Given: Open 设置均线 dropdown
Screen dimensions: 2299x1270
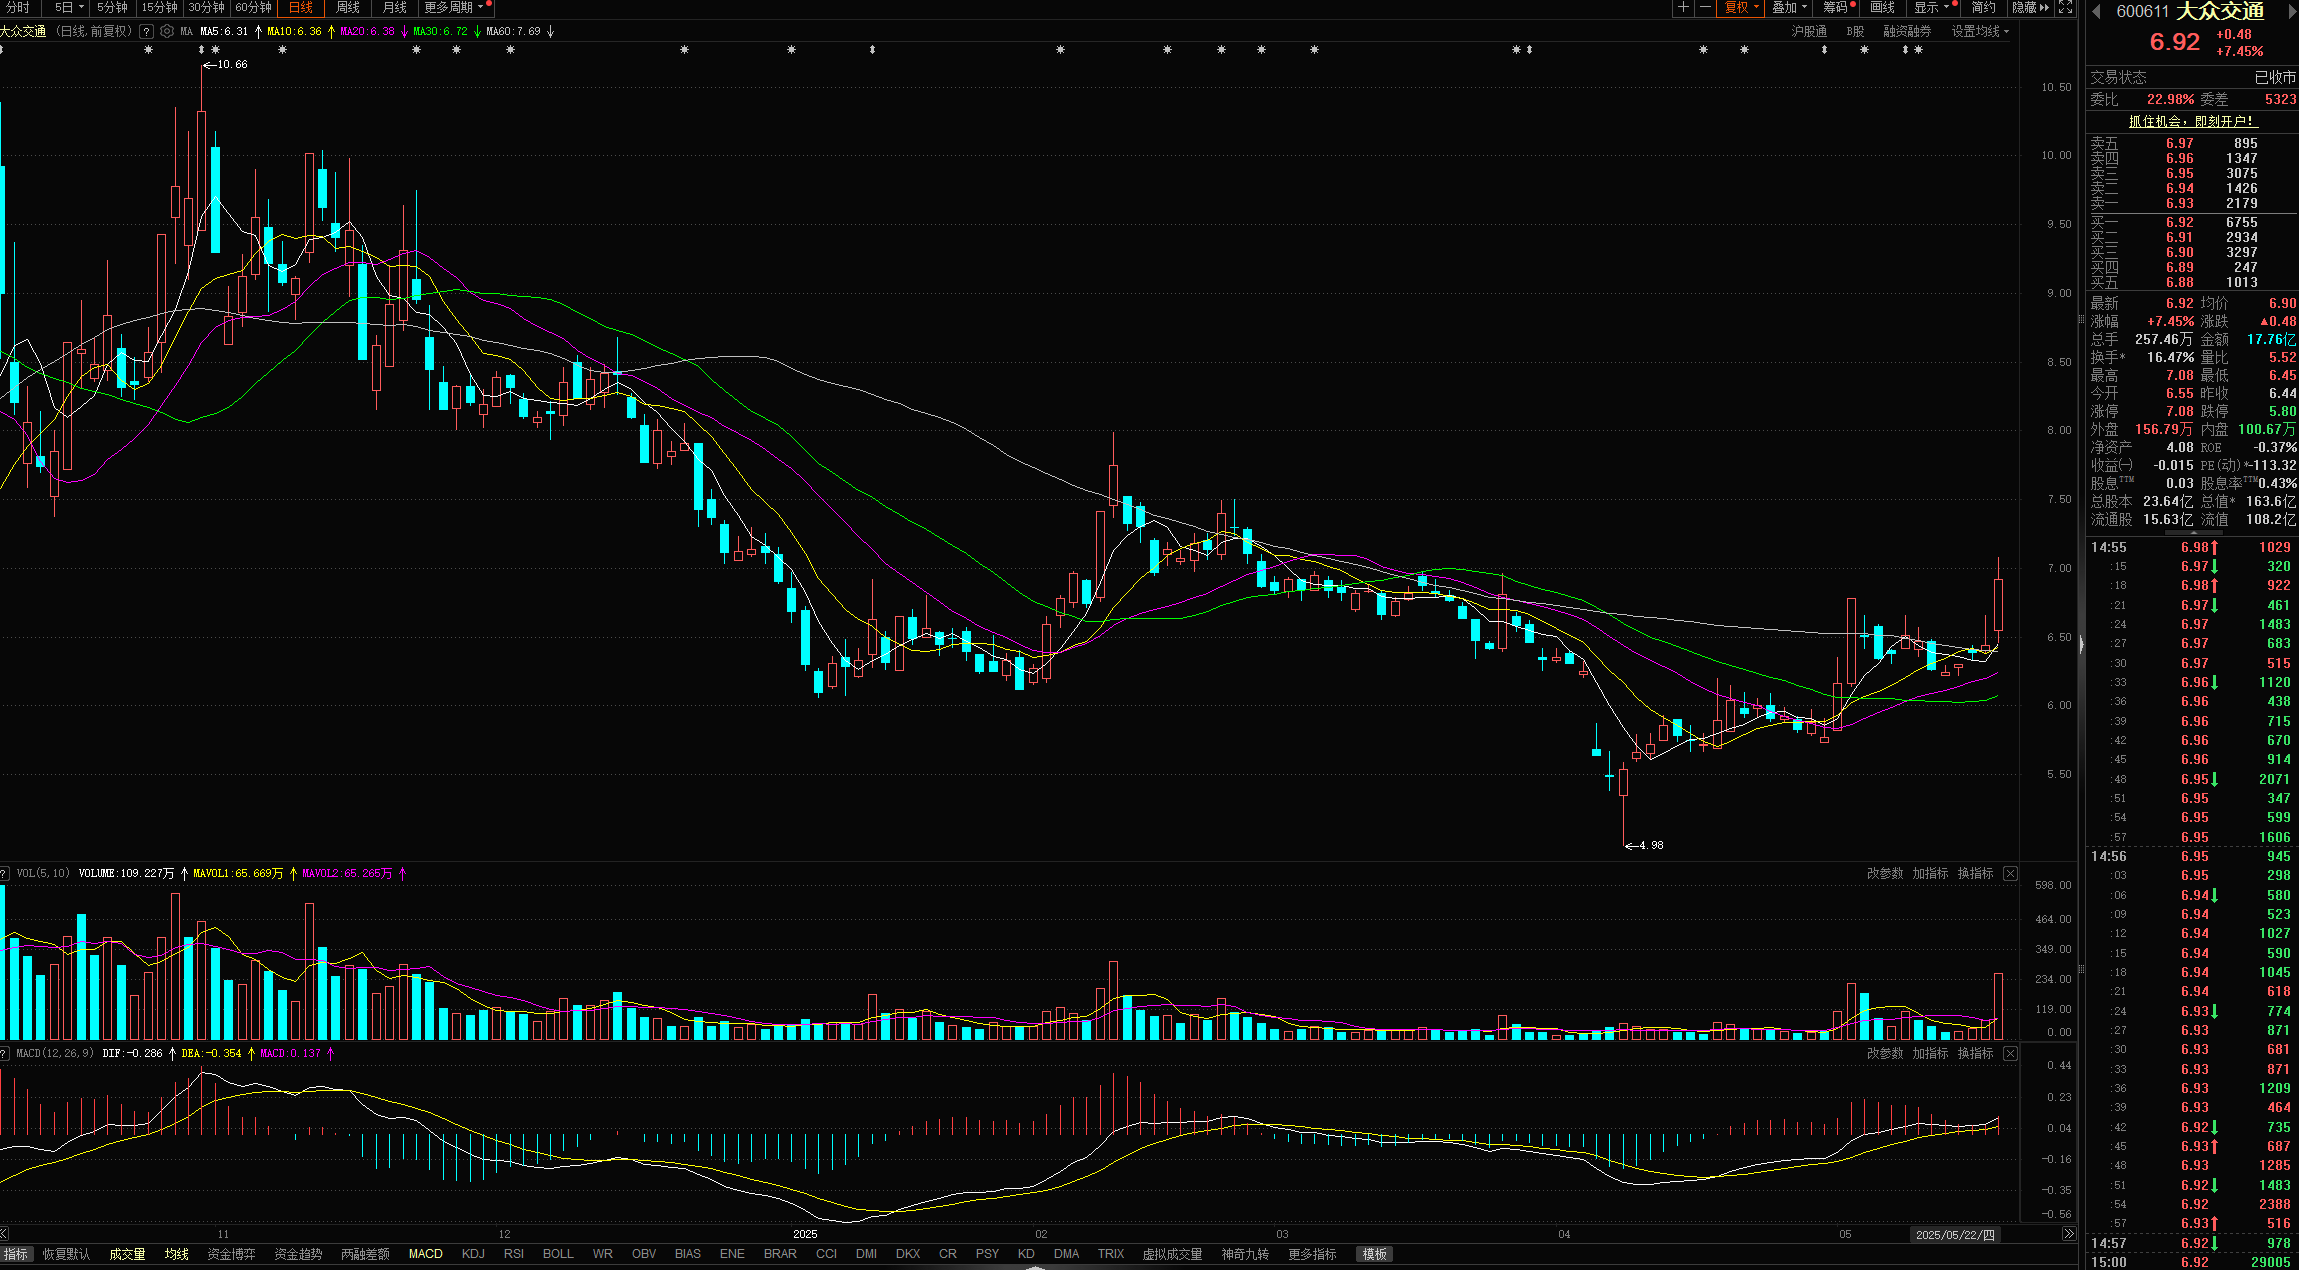Looking at the screenshot, I should 1980,31.
